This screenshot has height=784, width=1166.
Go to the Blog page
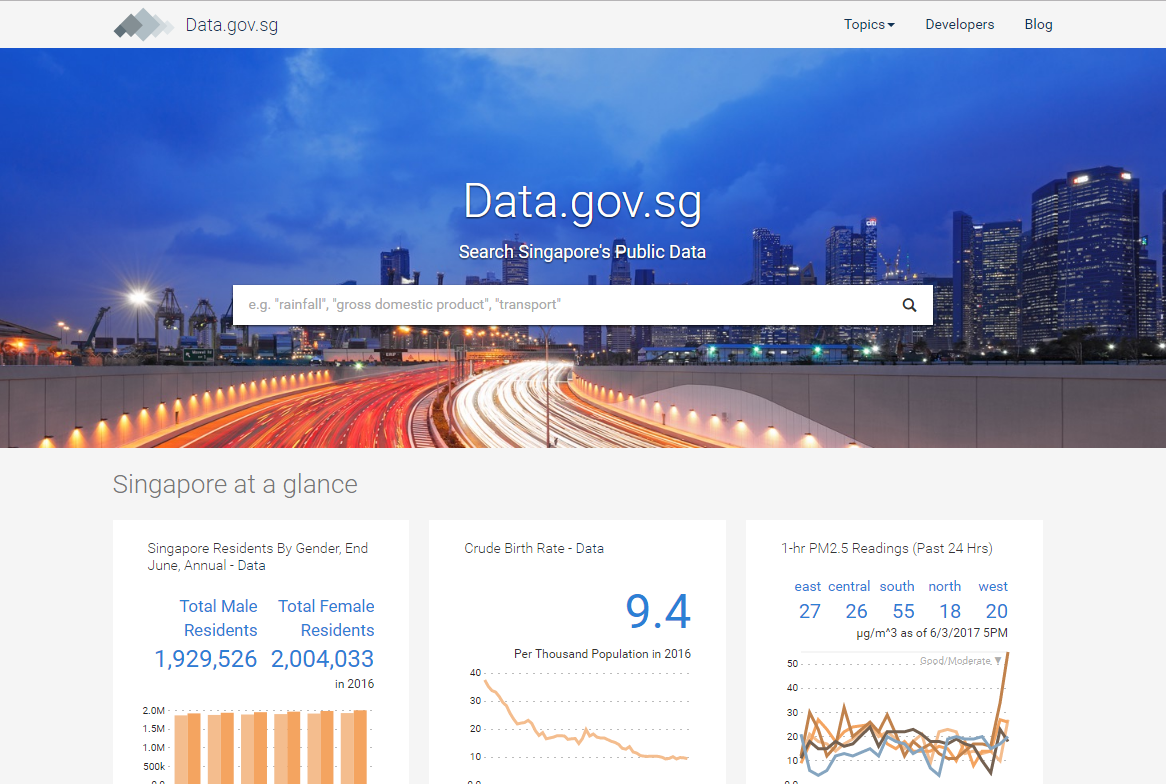[x=1038, y=24]
